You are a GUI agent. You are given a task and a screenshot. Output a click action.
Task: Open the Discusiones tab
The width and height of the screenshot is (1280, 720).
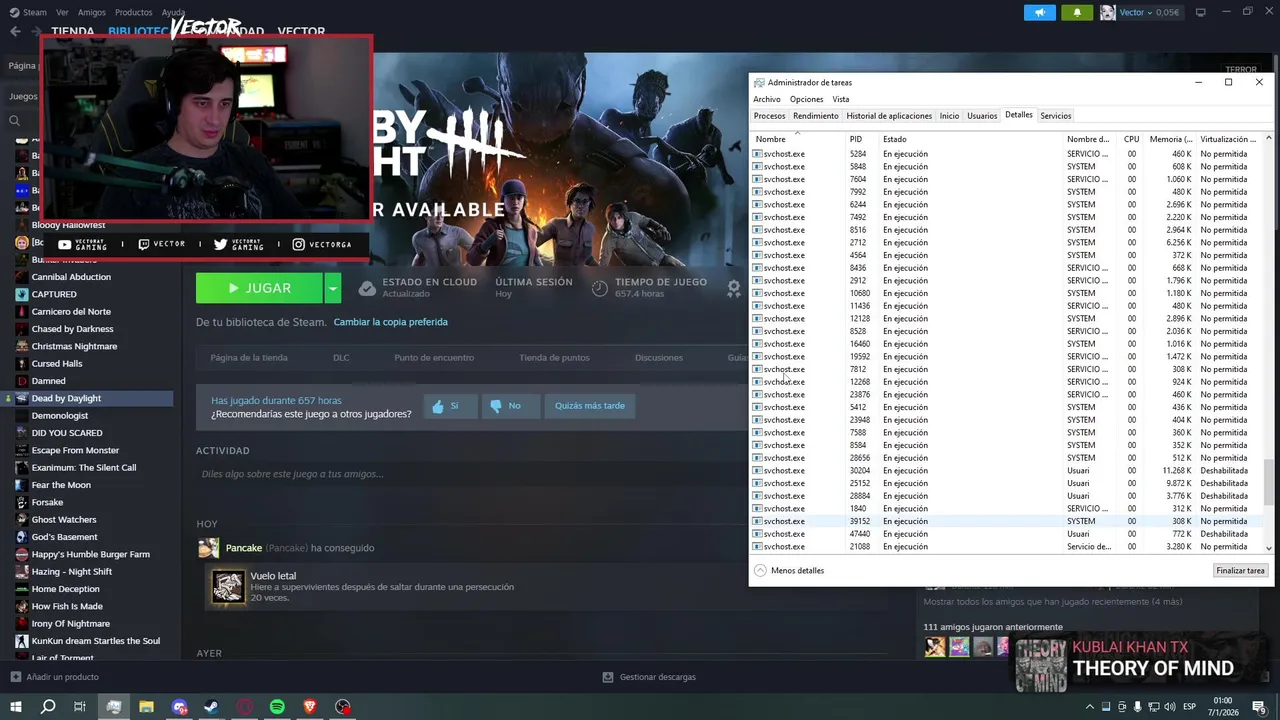coord(659,357)
